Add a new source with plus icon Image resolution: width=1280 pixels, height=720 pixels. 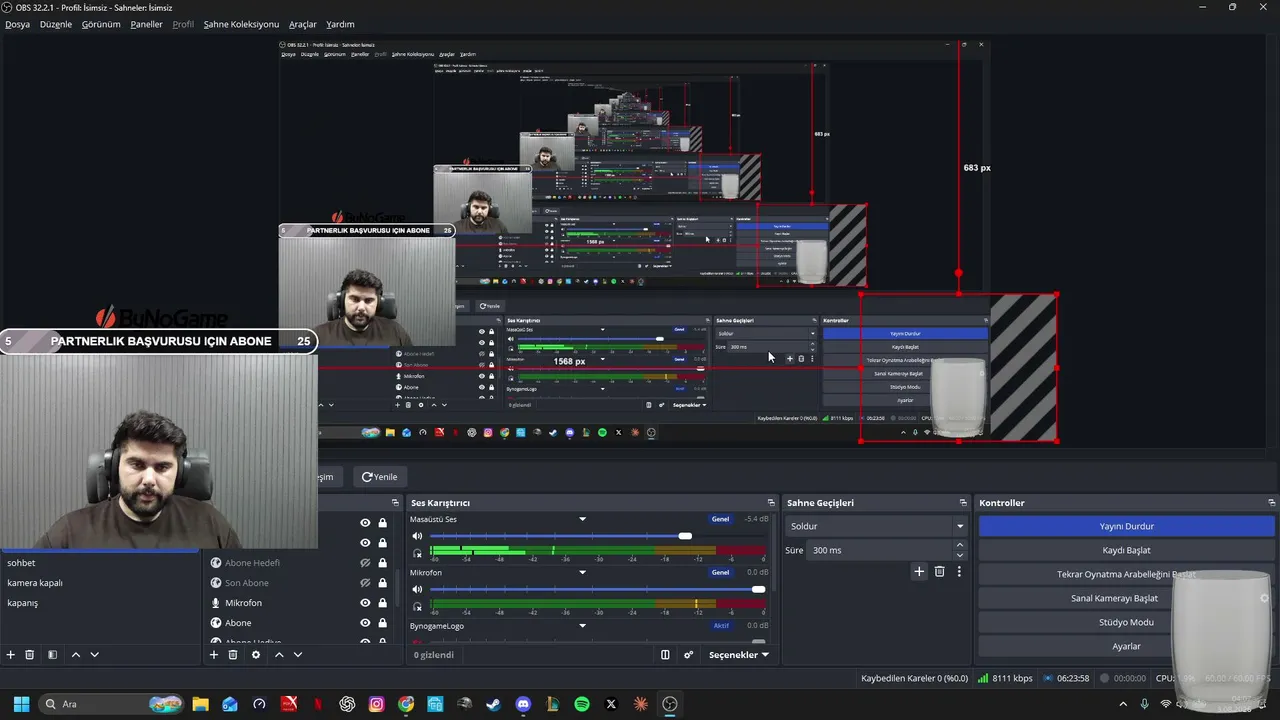(213, 655)
